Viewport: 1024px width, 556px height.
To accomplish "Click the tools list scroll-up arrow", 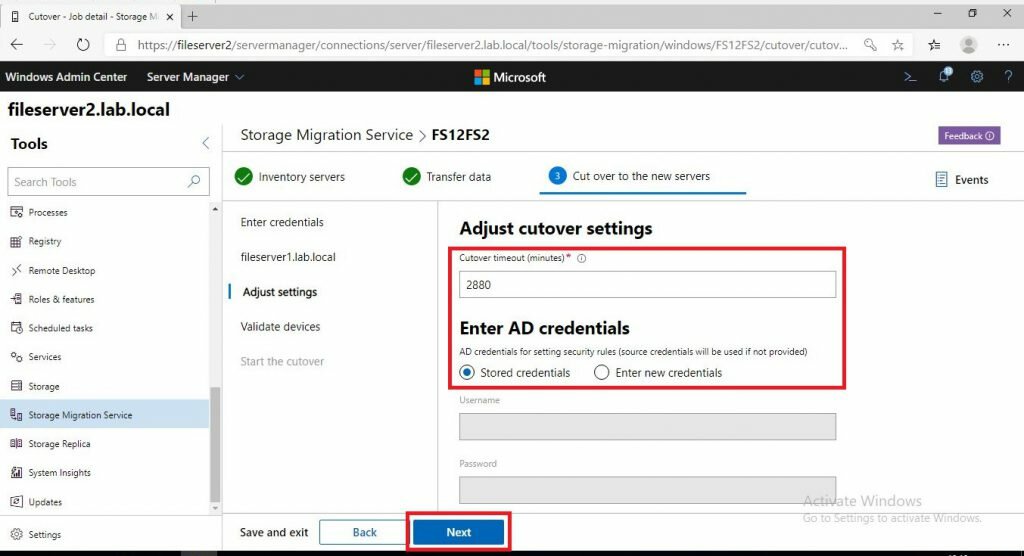I will [x=215, y=209].
